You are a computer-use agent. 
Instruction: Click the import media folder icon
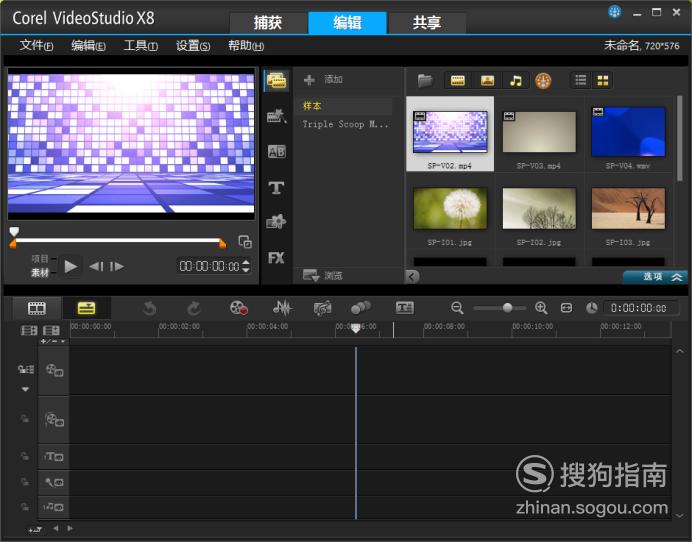pyautogui.click(x=425, y=80)
